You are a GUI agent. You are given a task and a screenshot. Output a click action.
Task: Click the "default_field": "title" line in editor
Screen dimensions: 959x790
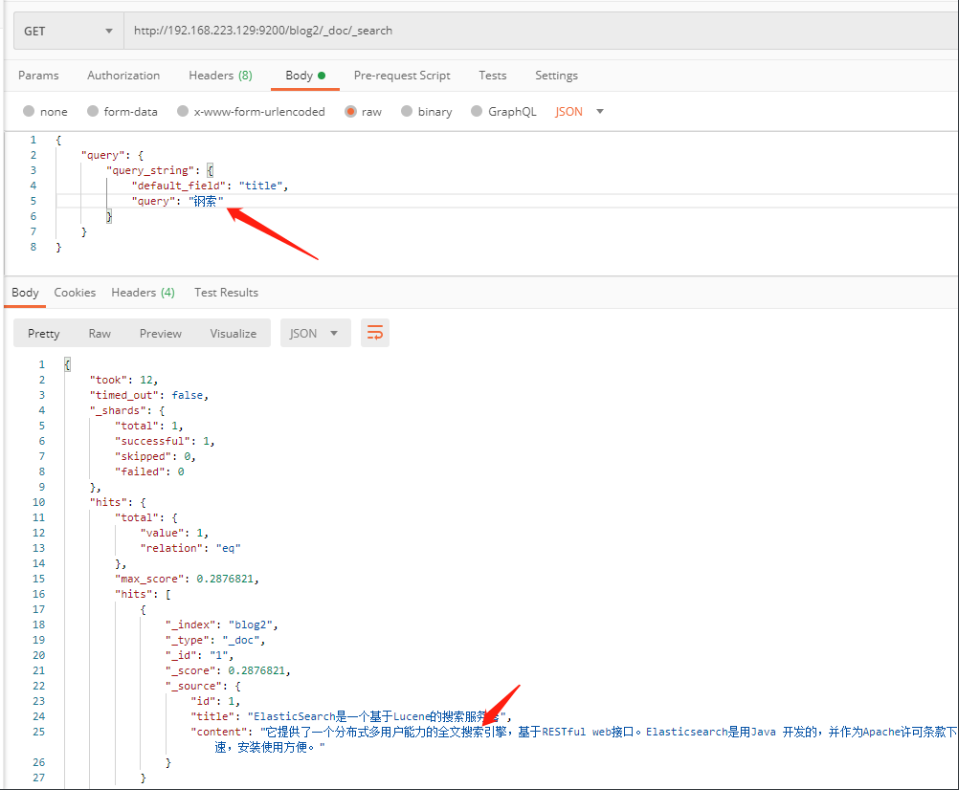coord(210,185)
